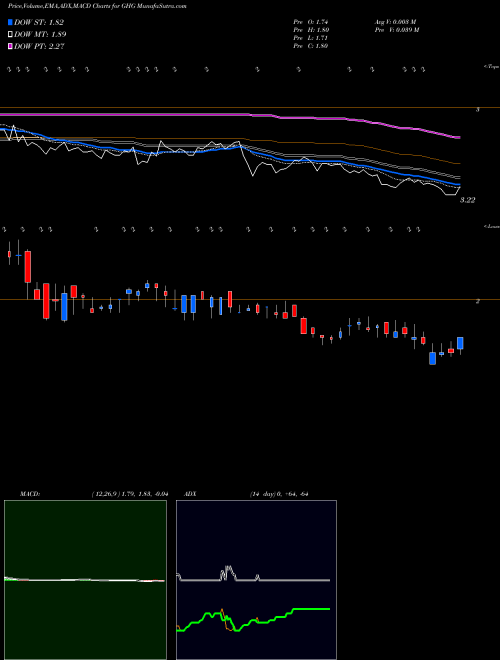Select the 'DOW ST: 1.82' legend label
This screenshot has width=500, height=660.
(39, 22)
